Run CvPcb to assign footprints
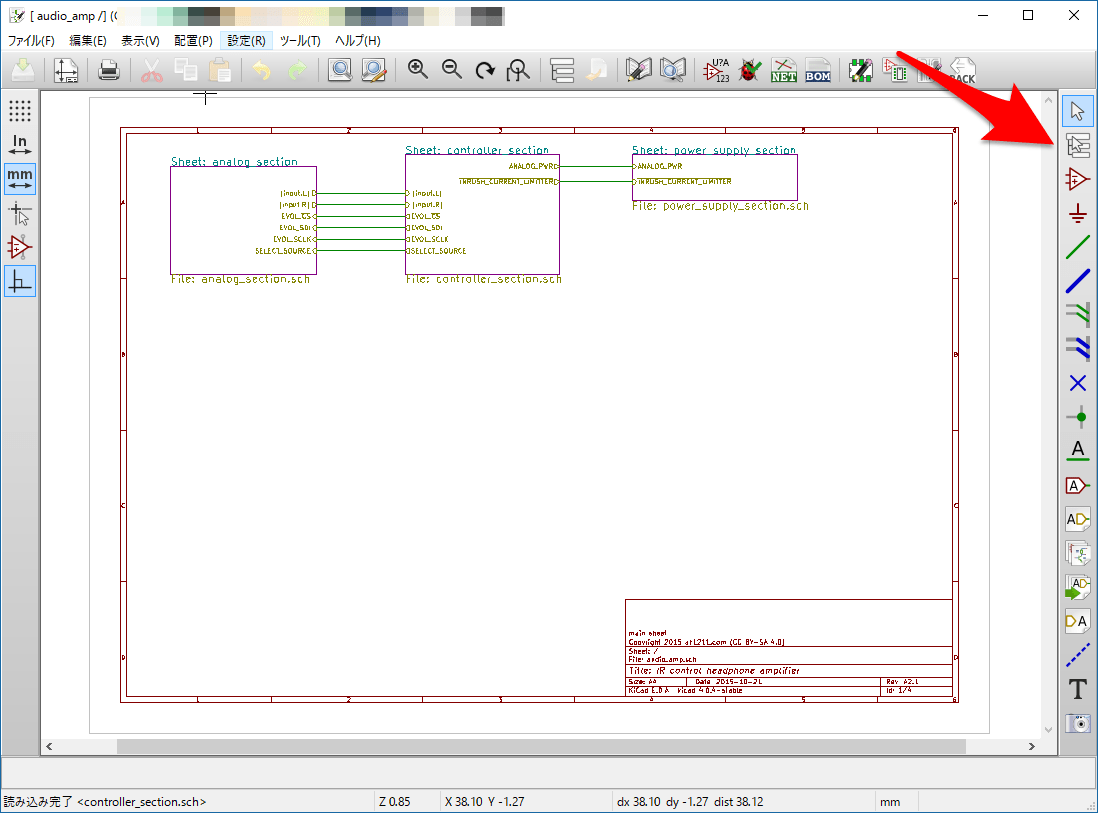Viewport: 1098px width, 813px height. click(895, 70)
